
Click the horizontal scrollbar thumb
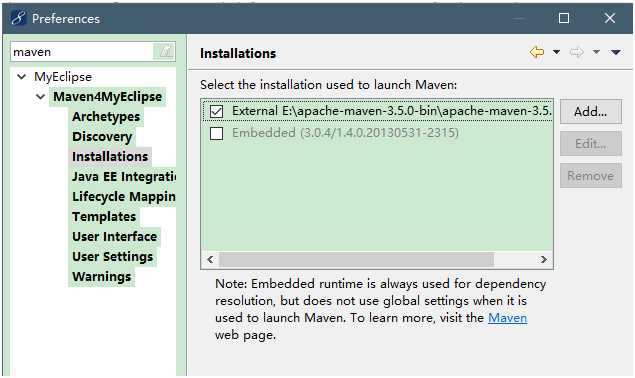click(x=356, y=259)
